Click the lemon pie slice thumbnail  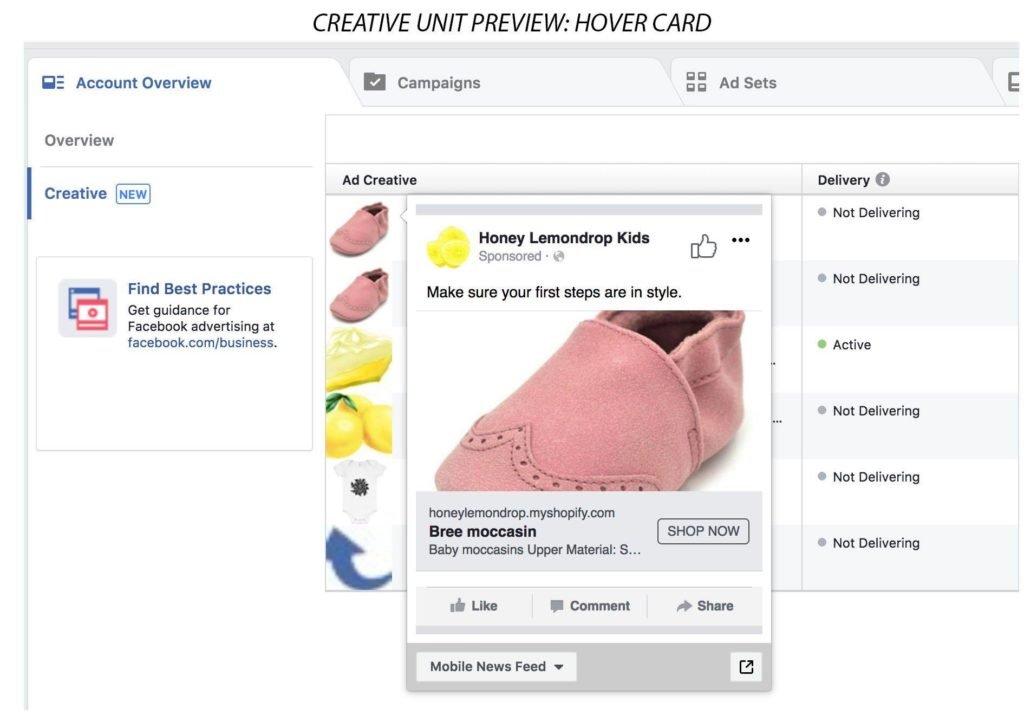coord(360,360)
